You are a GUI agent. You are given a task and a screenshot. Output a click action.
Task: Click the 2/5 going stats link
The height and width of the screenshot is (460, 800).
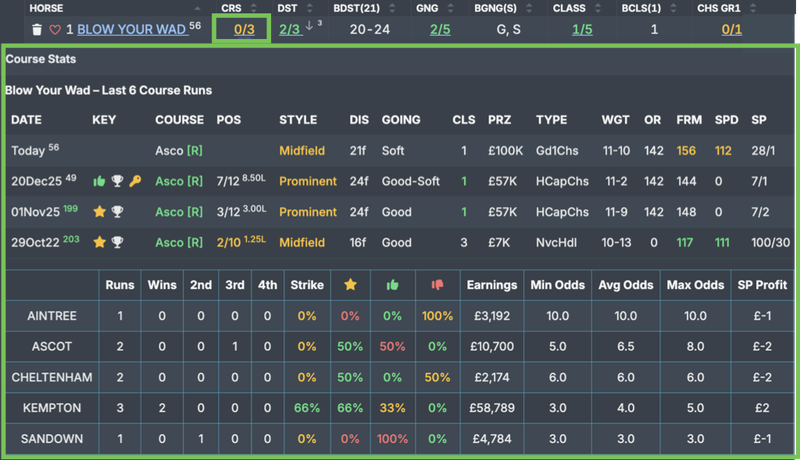440,30
